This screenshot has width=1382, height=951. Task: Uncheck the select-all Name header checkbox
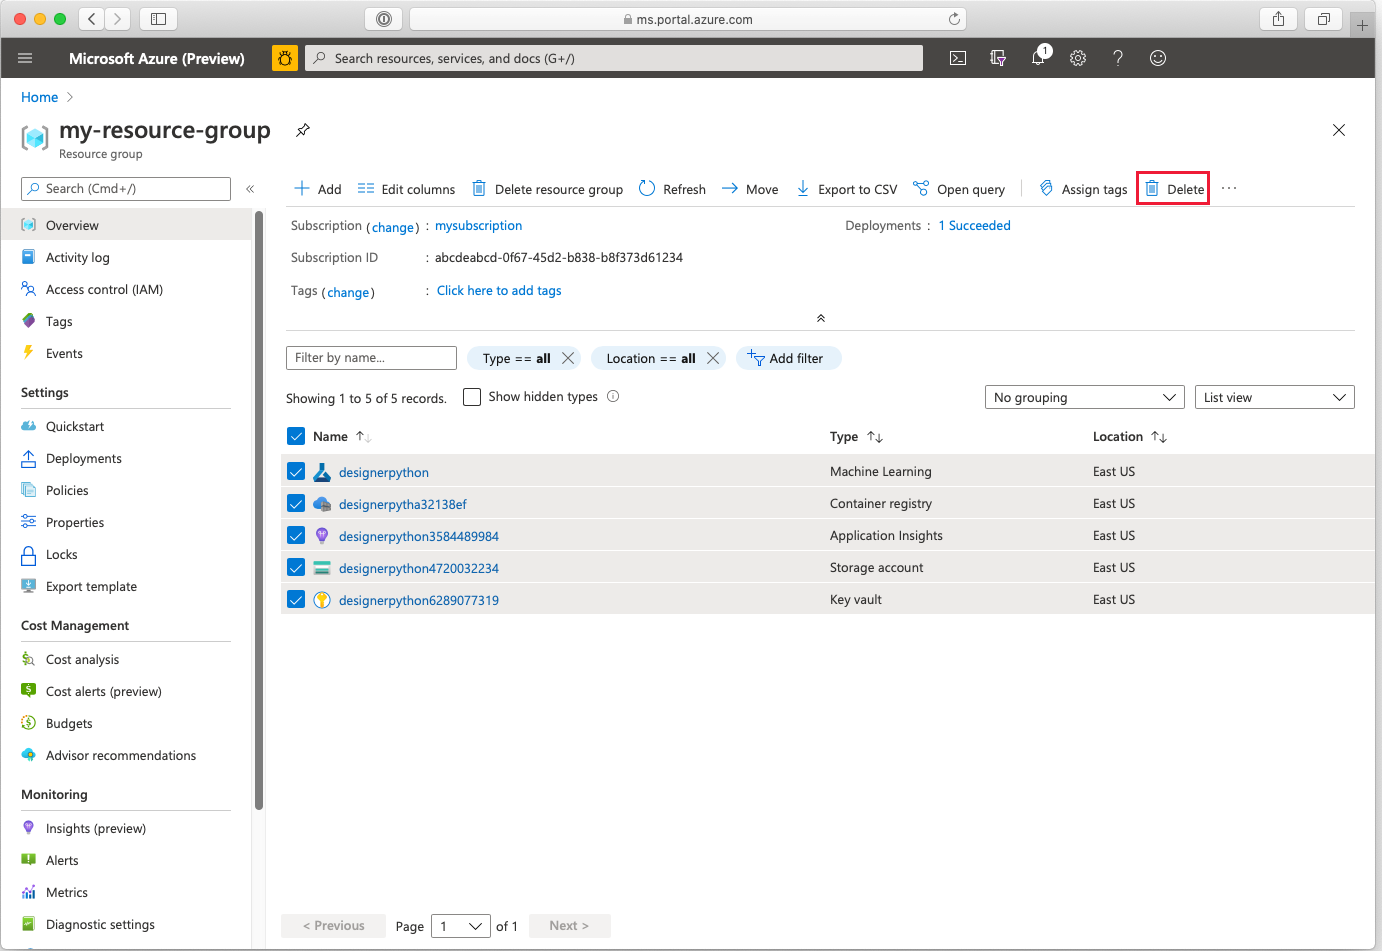[x=296, y=436]
